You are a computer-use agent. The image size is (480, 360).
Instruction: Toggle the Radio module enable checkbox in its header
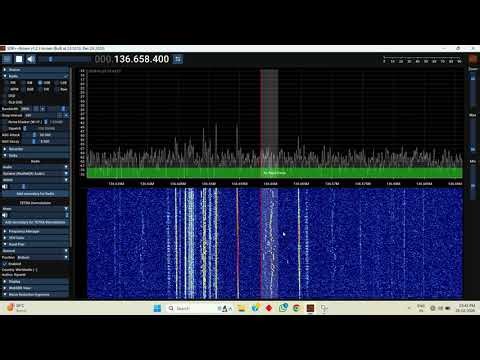(66, 76)
